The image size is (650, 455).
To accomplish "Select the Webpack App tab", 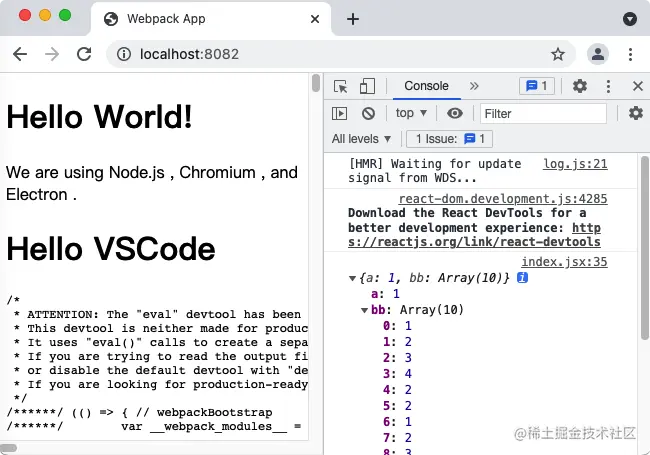I will coord(211,19).
